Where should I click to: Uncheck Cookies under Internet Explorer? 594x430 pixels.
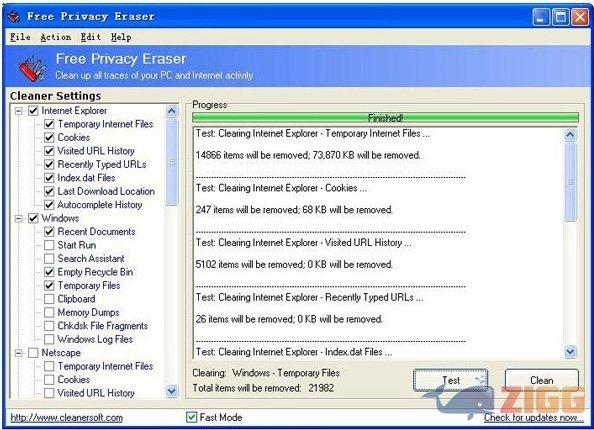(x=49, y=138)
